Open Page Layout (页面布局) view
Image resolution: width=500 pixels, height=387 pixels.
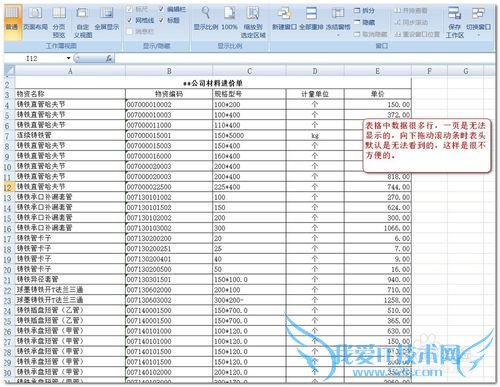(35, 18)
